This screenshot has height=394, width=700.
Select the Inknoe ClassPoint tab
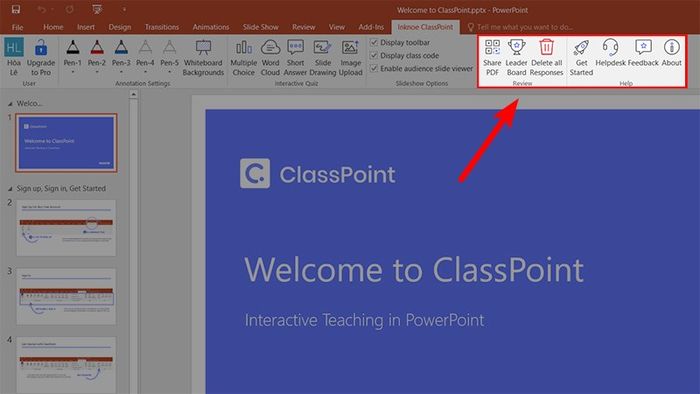click(x=425, y=27)
